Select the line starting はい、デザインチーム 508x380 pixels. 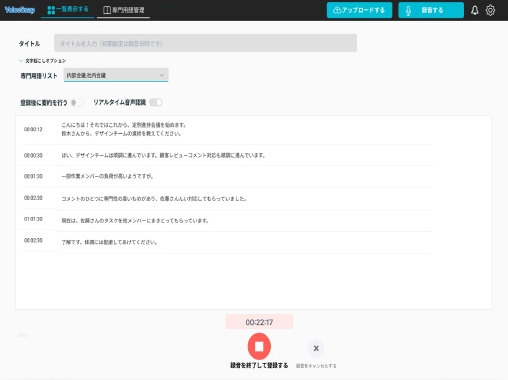pyautogui.click(x=163, y=155)
